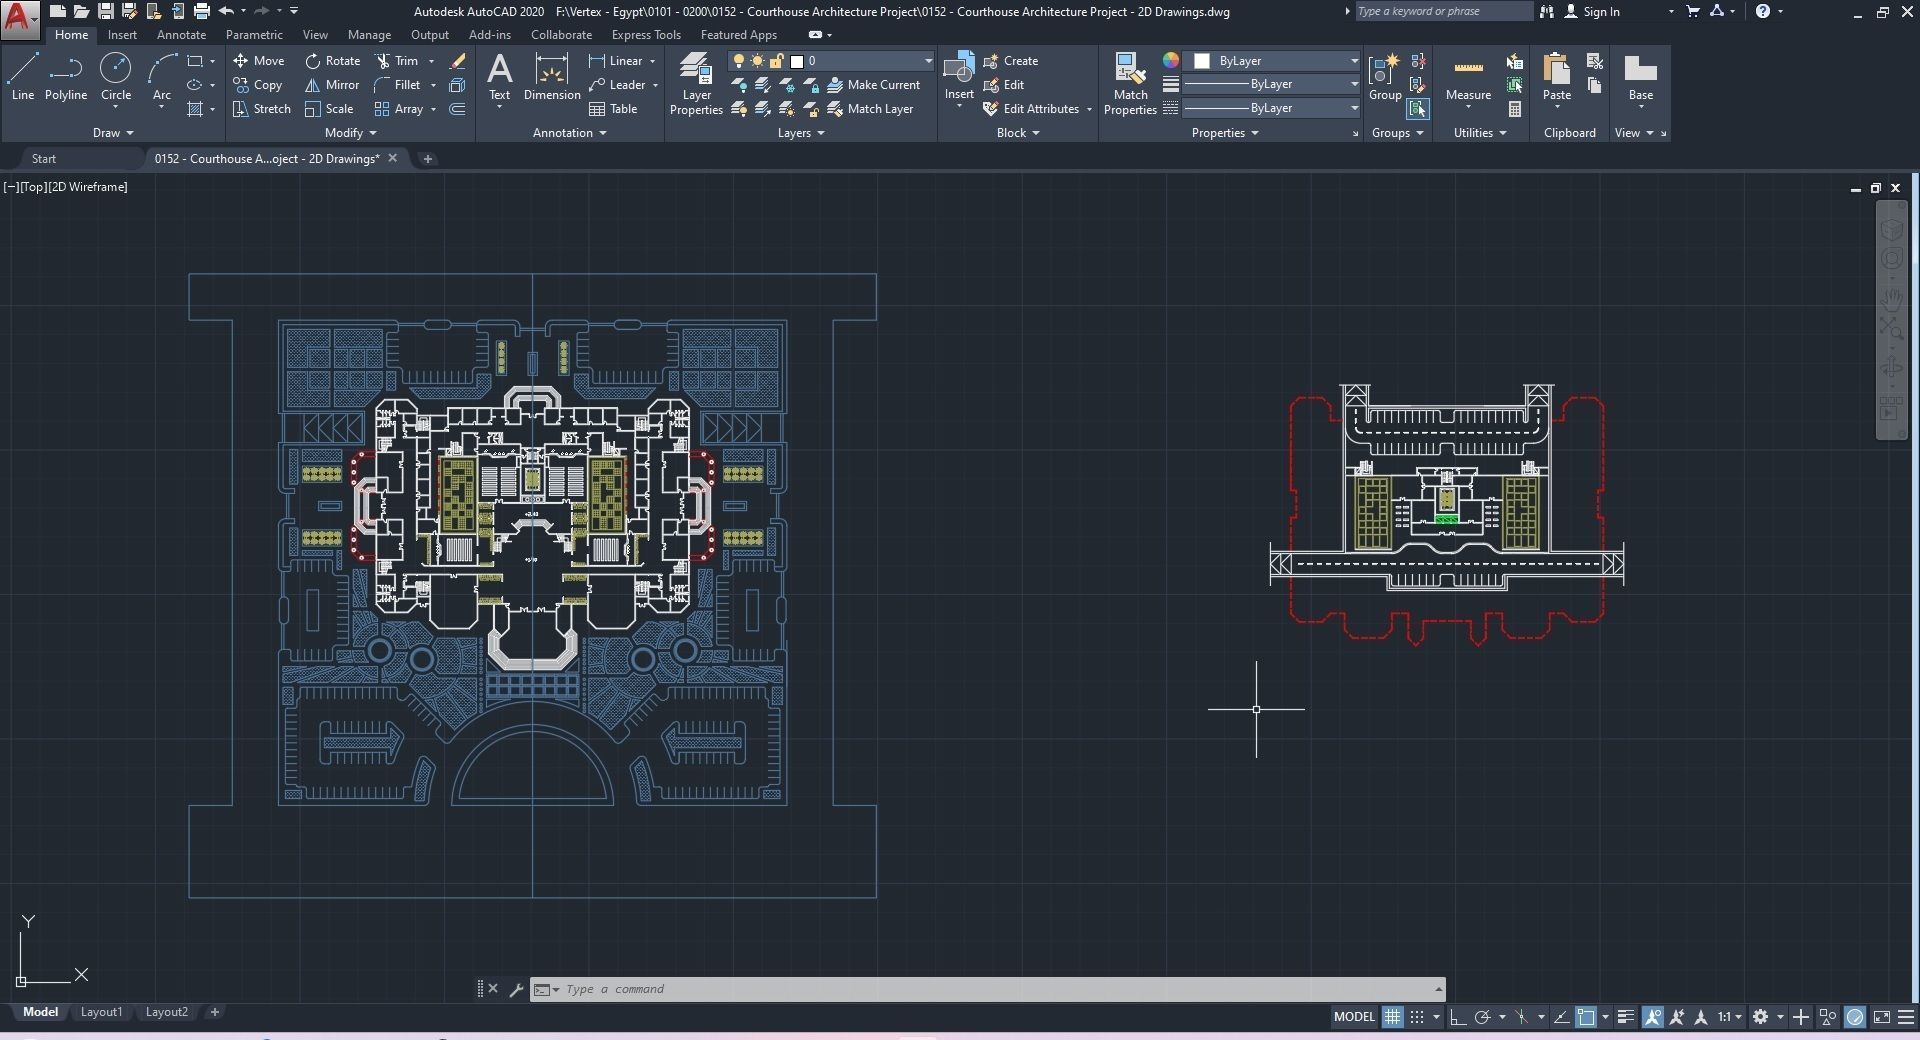Click the white ByLayer color swatch
This screenshot has width=1920, height=1040.
pyautogui.click(x=1202, y=61)
